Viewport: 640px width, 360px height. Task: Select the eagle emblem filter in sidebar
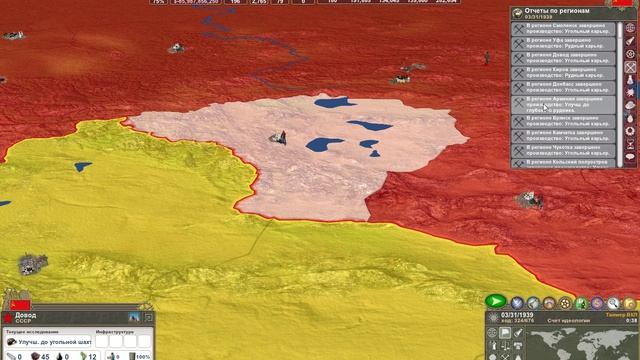click(x=630, y=93)
